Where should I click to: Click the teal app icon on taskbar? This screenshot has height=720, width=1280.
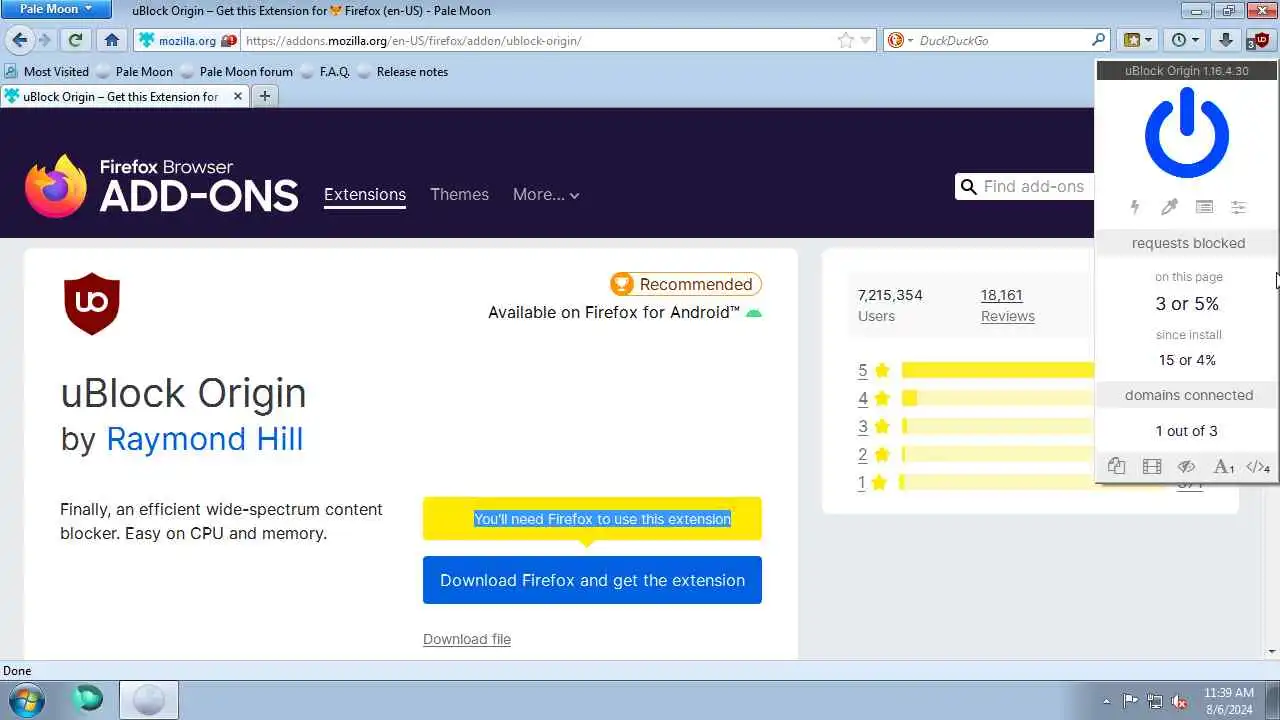pyautogui.click(x=88, y=699)
